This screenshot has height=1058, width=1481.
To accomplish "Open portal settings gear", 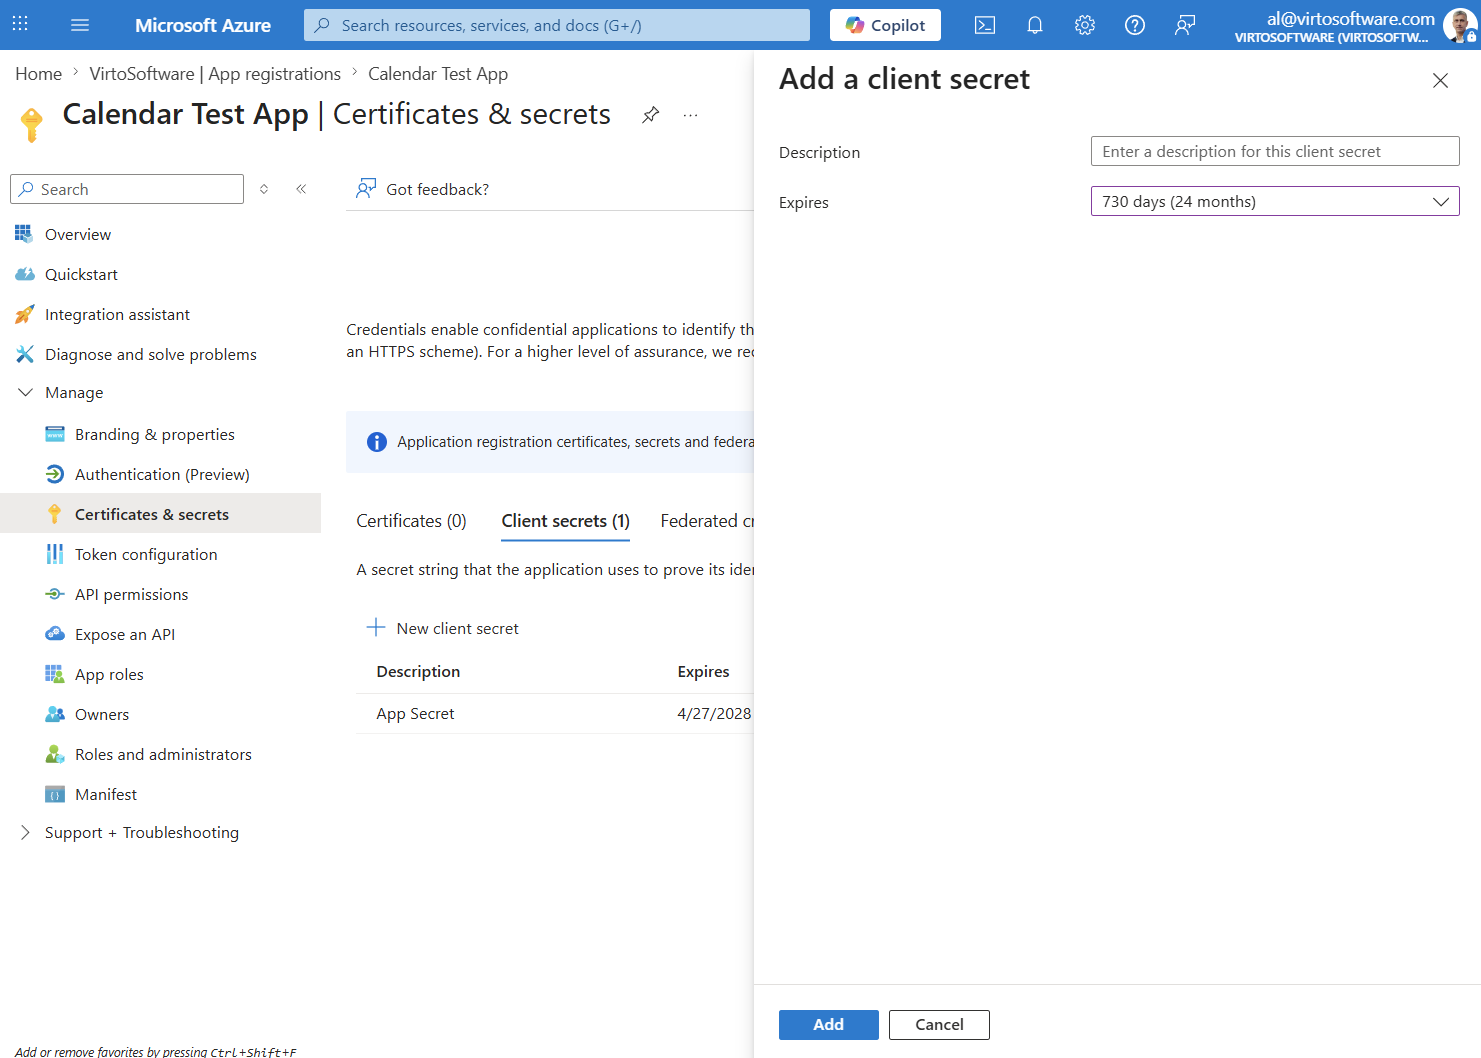I will pyautogui.click(x=1085, y=25).
